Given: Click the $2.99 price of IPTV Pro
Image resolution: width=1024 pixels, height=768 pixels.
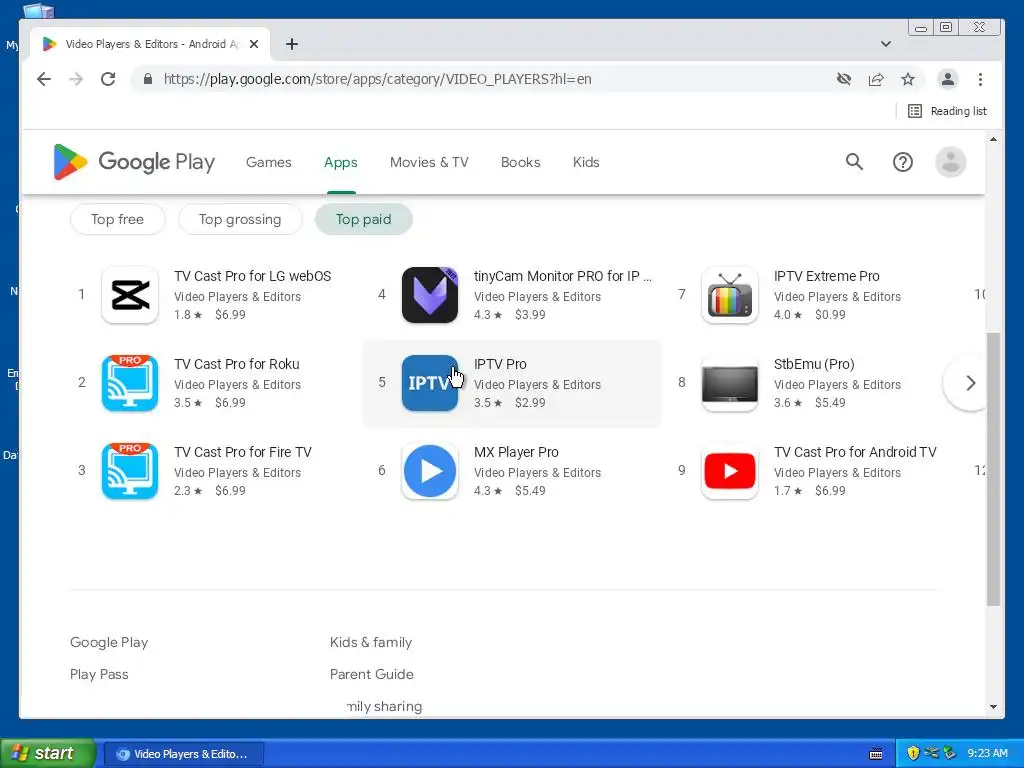Looking at the screenshot, I should [530, 402].
